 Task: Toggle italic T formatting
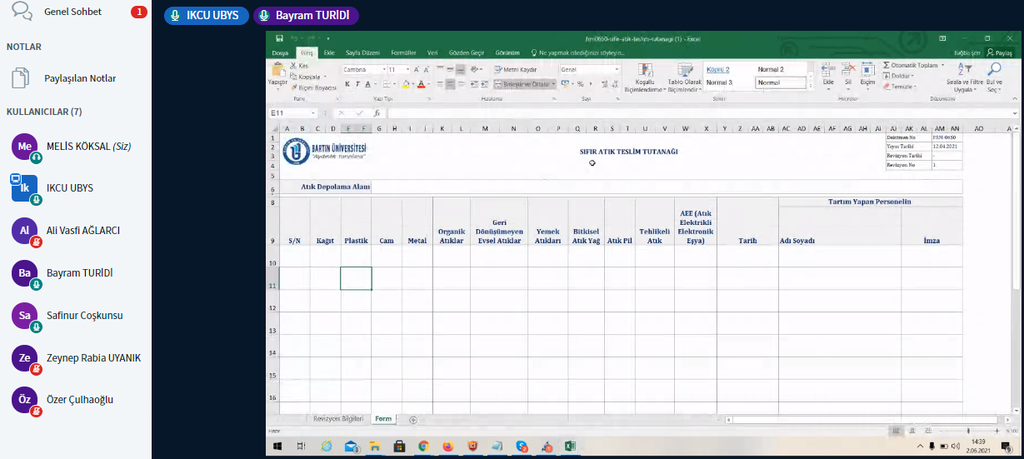tap(357, 84)
